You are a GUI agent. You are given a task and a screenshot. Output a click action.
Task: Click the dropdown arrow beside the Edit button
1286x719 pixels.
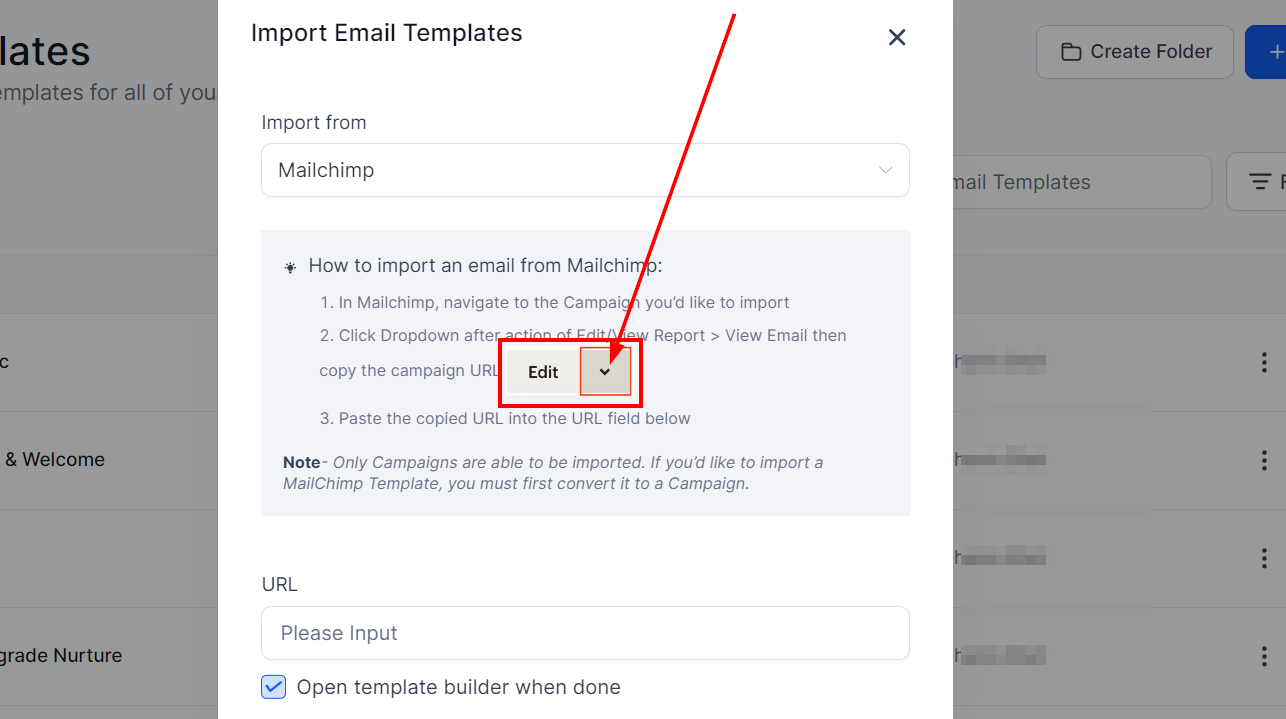click(x=605, y=372)
